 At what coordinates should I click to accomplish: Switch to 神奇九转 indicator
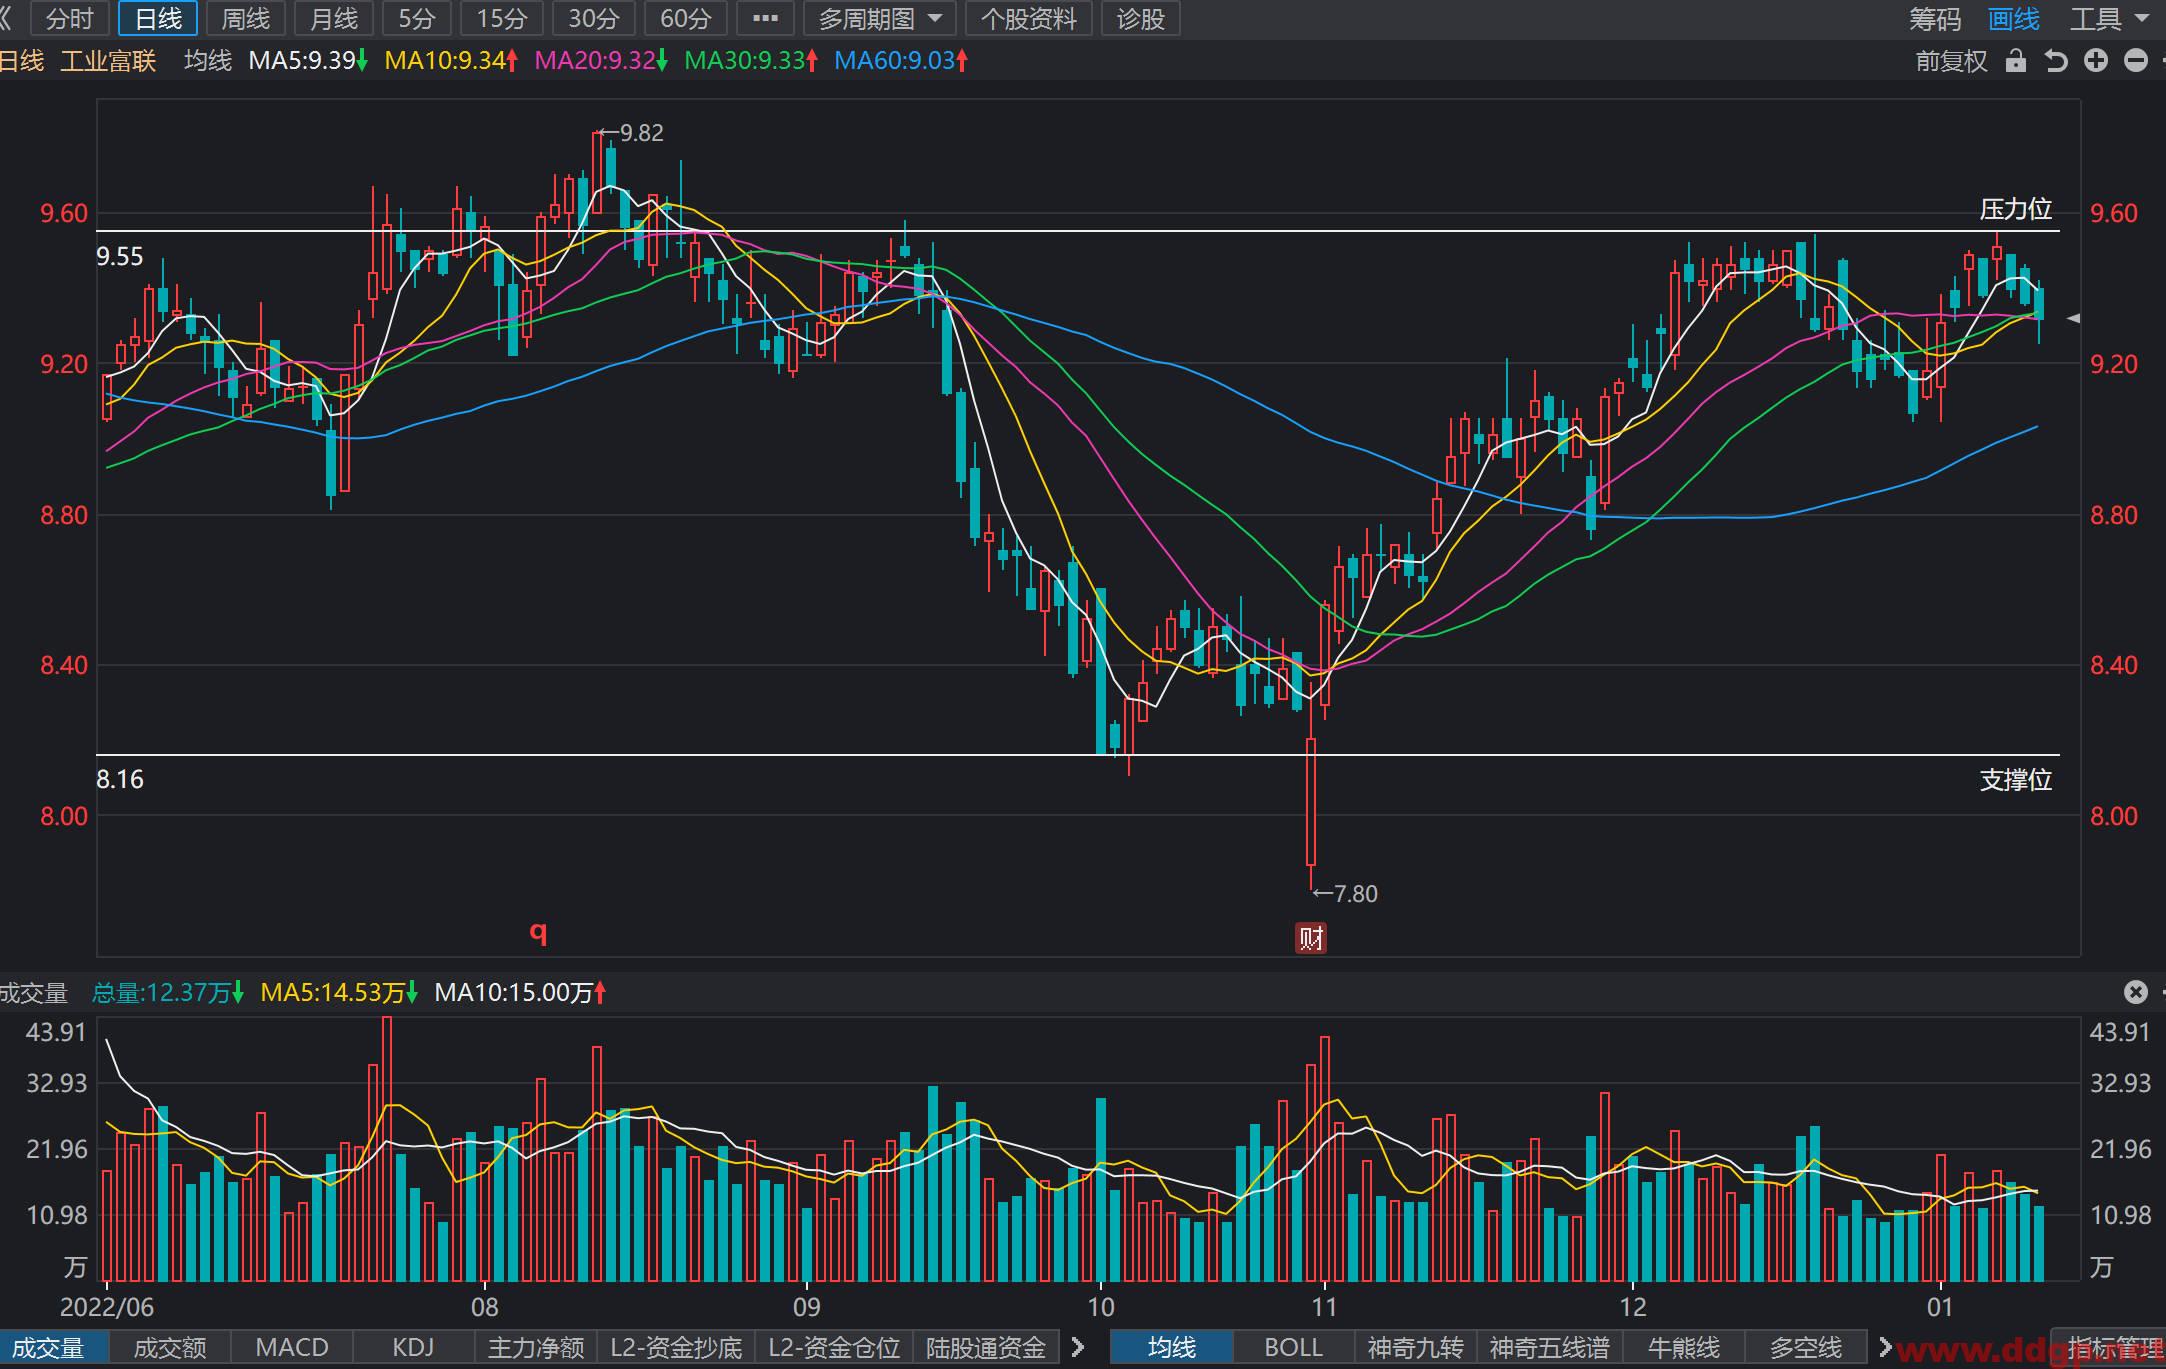(x=1416, y=1348)
